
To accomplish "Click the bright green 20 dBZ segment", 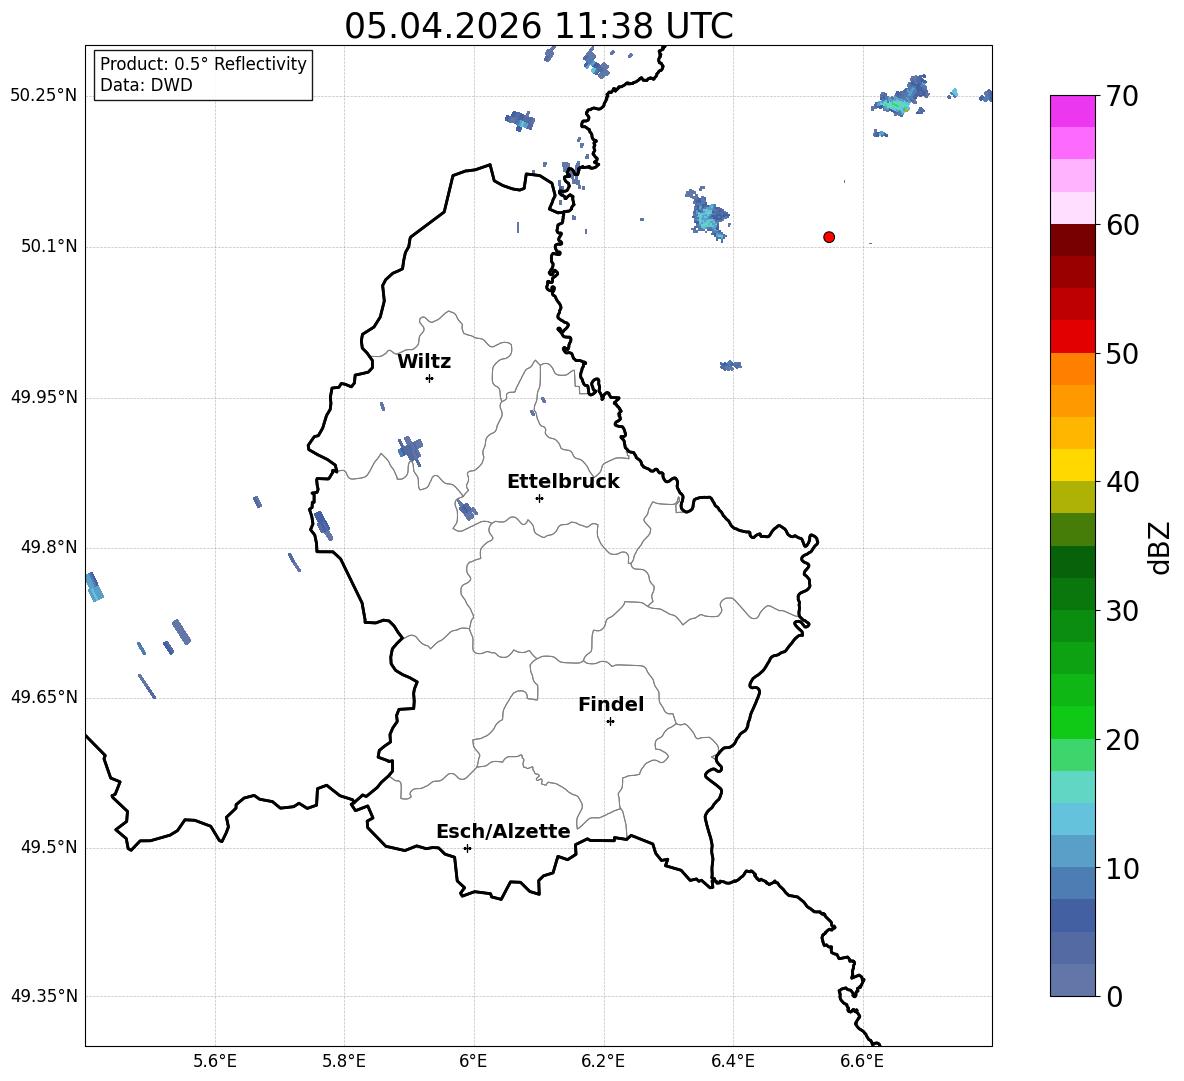I will (x=1072, y=722).
